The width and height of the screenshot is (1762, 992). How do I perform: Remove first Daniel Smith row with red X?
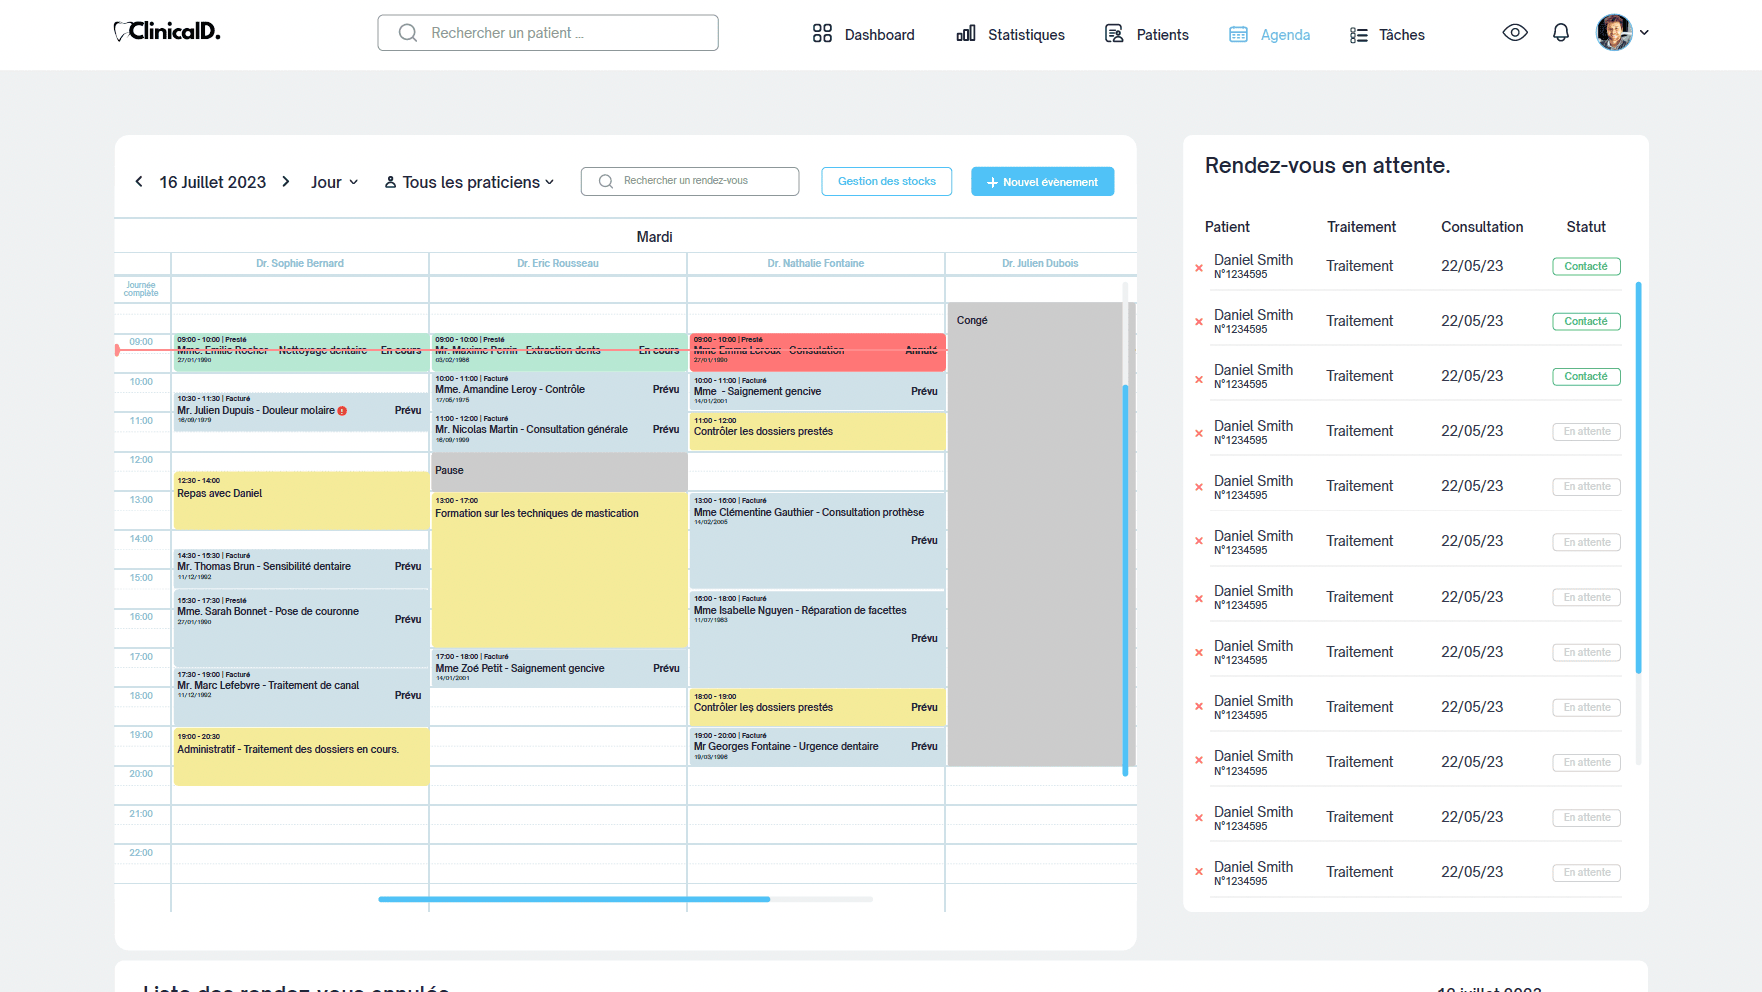(x=1199, y=268)
